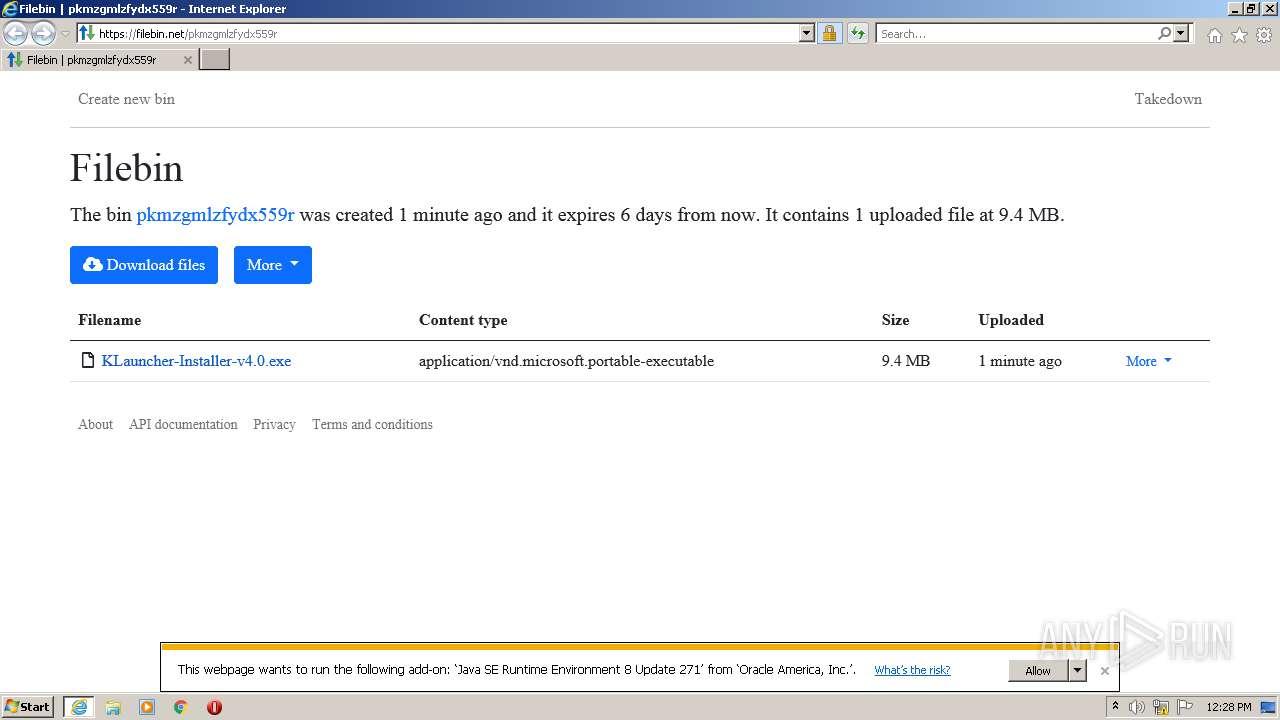Open the red Opera taskbar icon
The image size is (1280, 720).
214,707
